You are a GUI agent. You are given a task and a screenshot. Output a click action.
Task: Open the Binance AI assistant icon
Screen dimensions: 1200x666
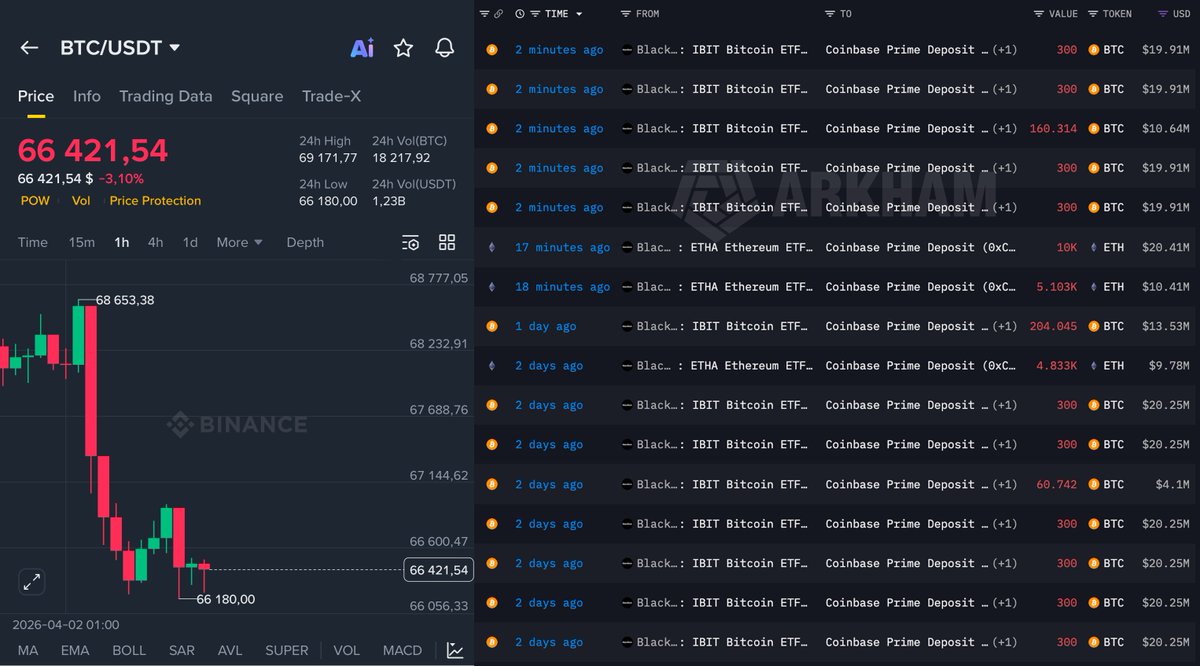362,48
